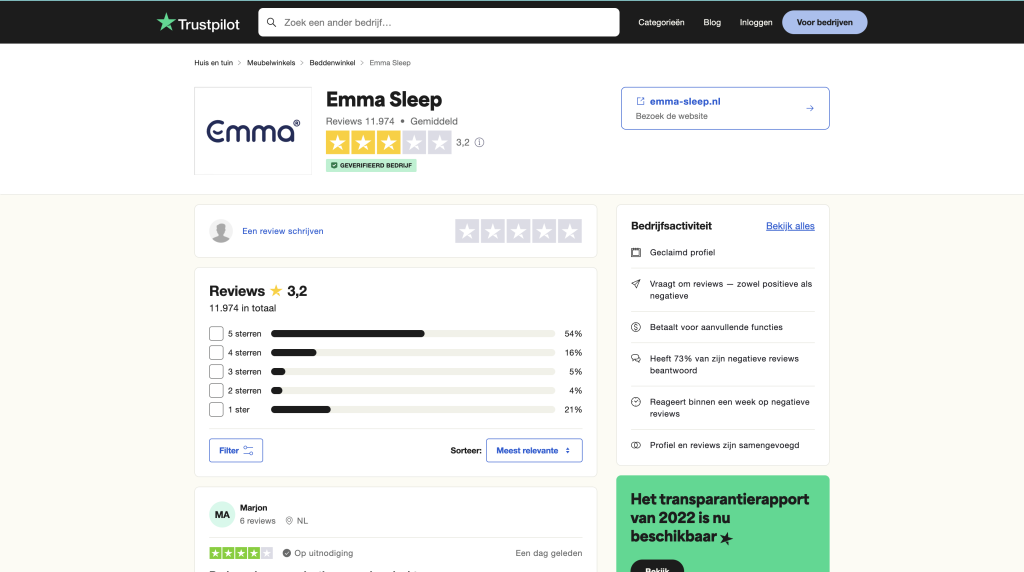Viewport: 1024px width, 572px height.
Task: Click the dollar icon for Betaalt voor aanvullende functies
Action: [x=636, y=327]
